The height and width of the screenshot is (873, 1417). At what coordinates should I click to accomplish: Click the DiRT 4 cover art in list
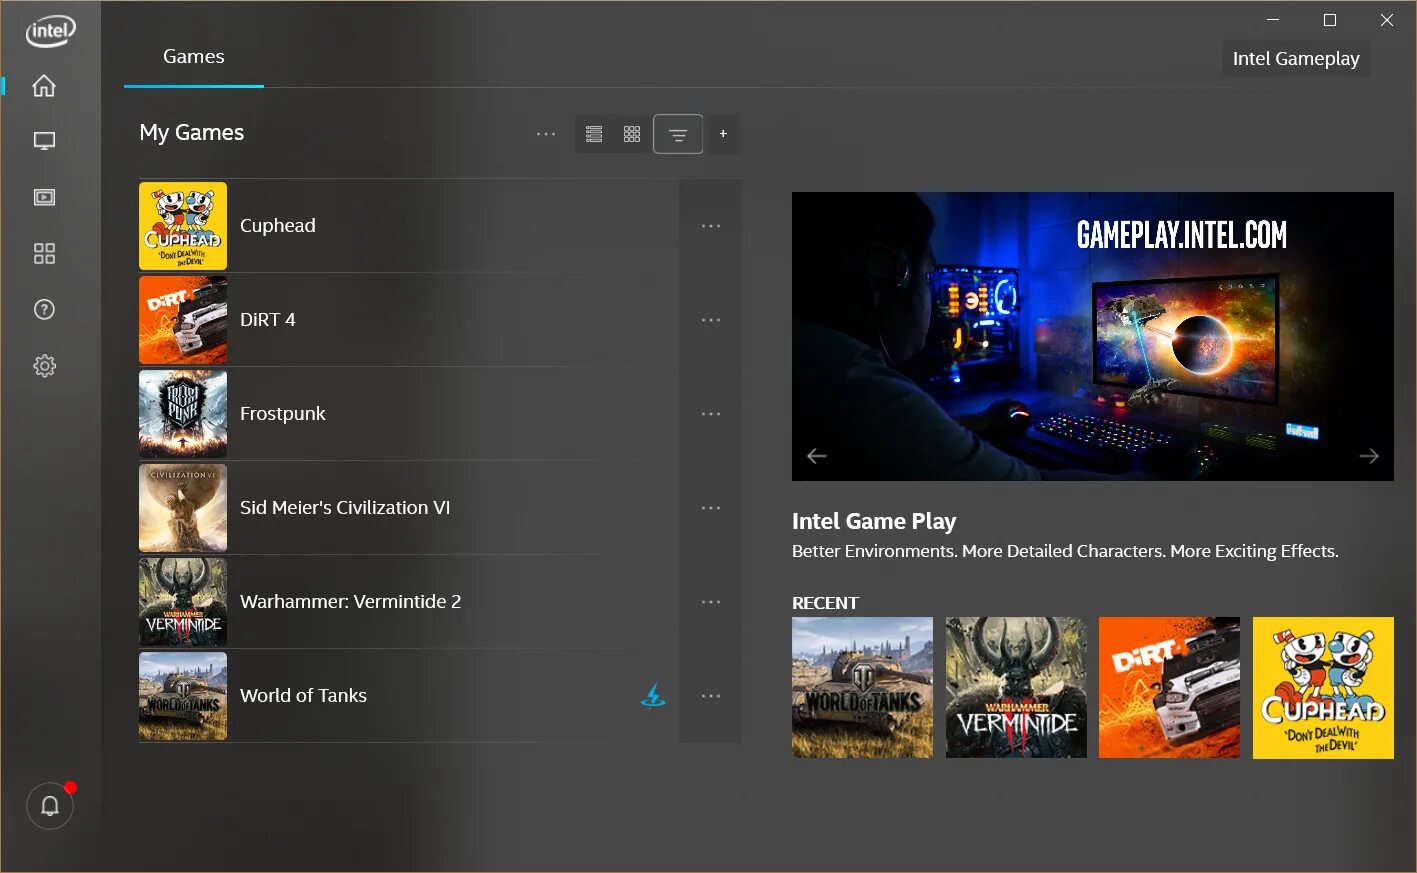tap(183, 320)
